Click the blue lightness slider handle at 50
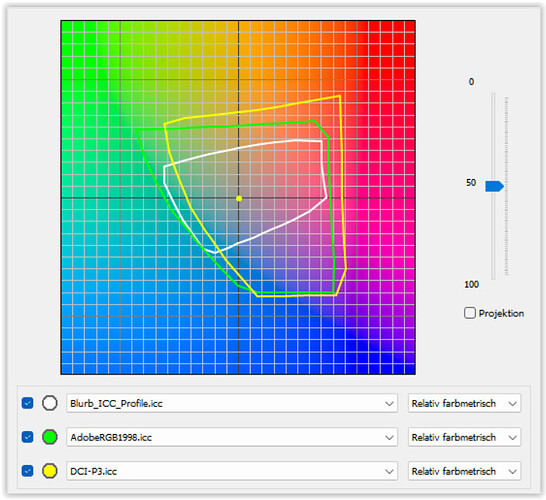This screenshot has width=546, height=500. point(494,186)
